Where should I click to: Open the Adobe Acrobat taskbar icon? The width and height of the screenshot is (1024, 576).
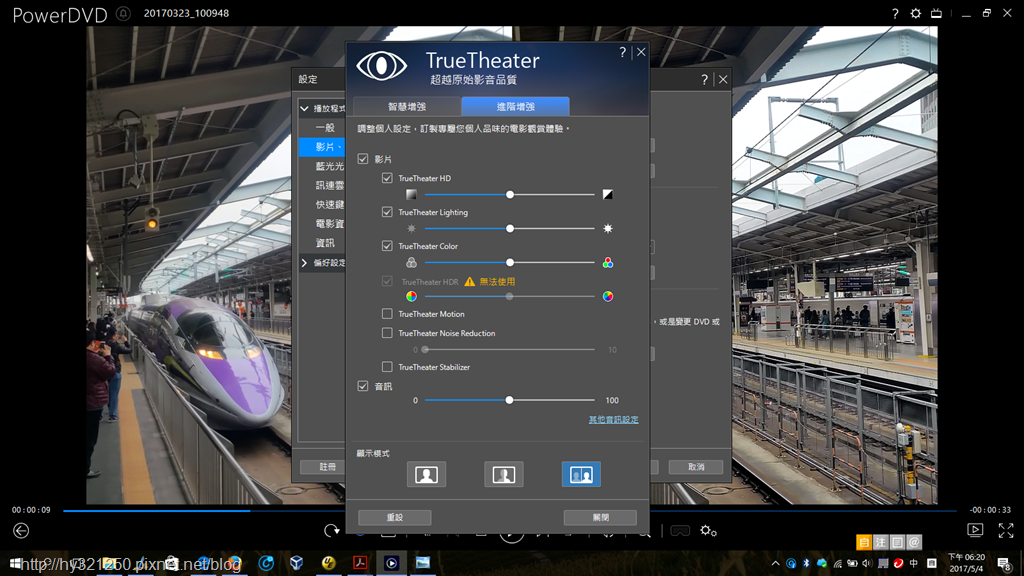(360, 563)
